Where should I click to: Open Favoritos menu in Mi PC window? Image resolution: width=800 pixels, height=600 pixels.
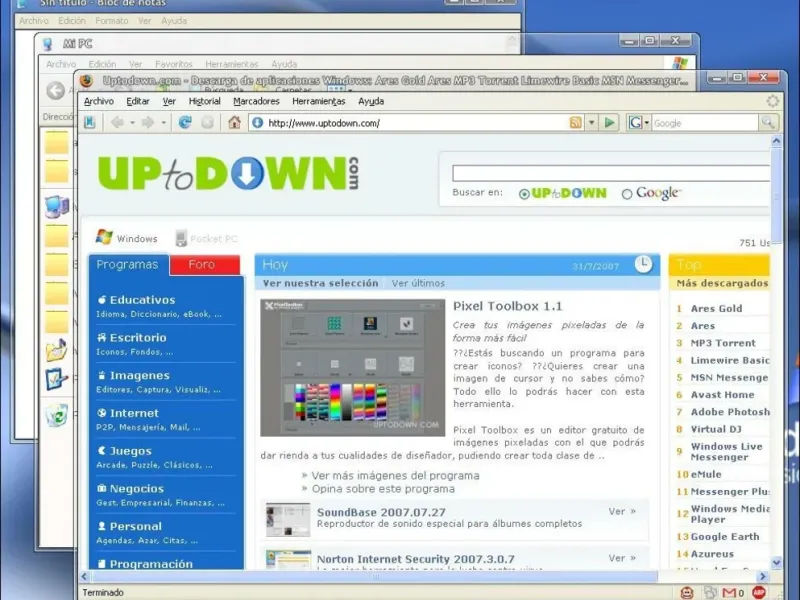(x=173, y=64)
